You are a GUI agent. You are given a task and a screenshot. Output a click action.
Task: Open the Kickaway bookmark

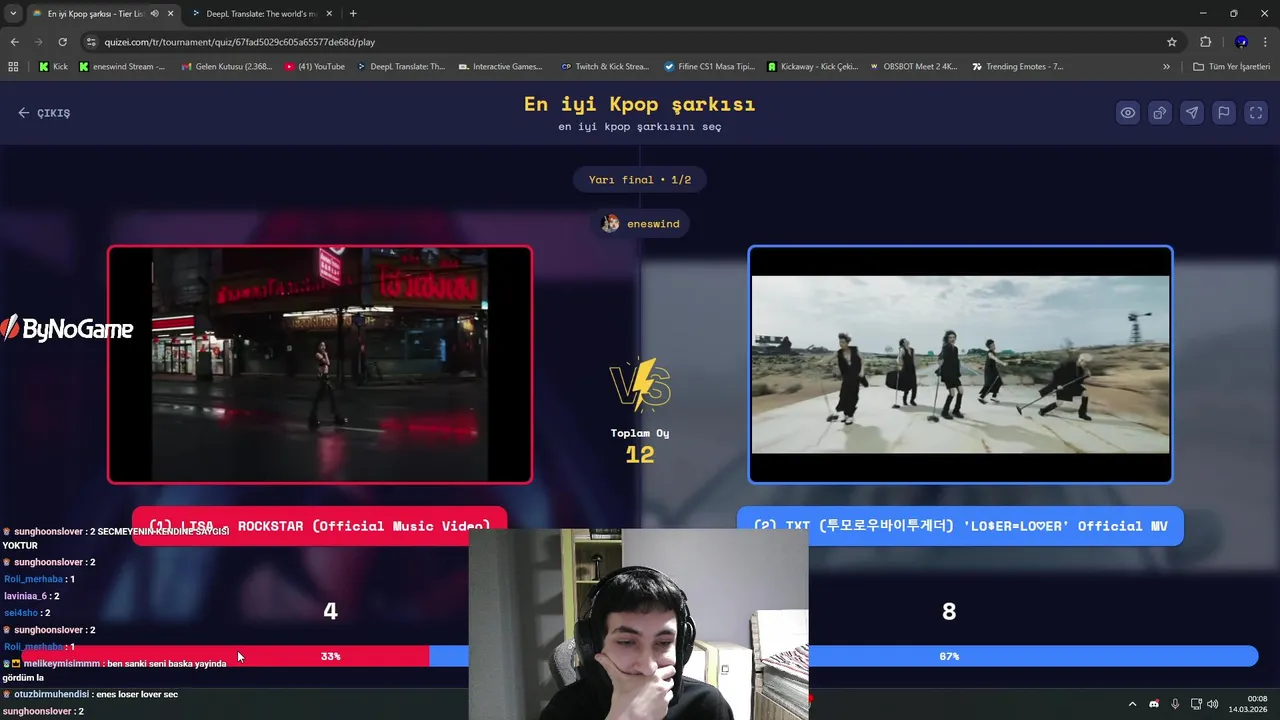812,67
